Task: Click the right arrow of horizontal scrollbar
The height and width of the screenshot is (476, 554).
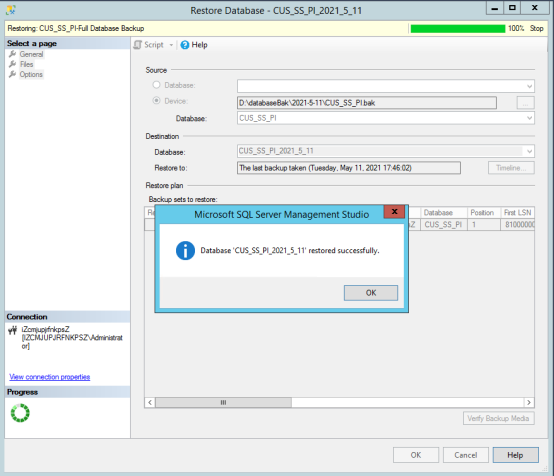Action: tap(529, 402)
